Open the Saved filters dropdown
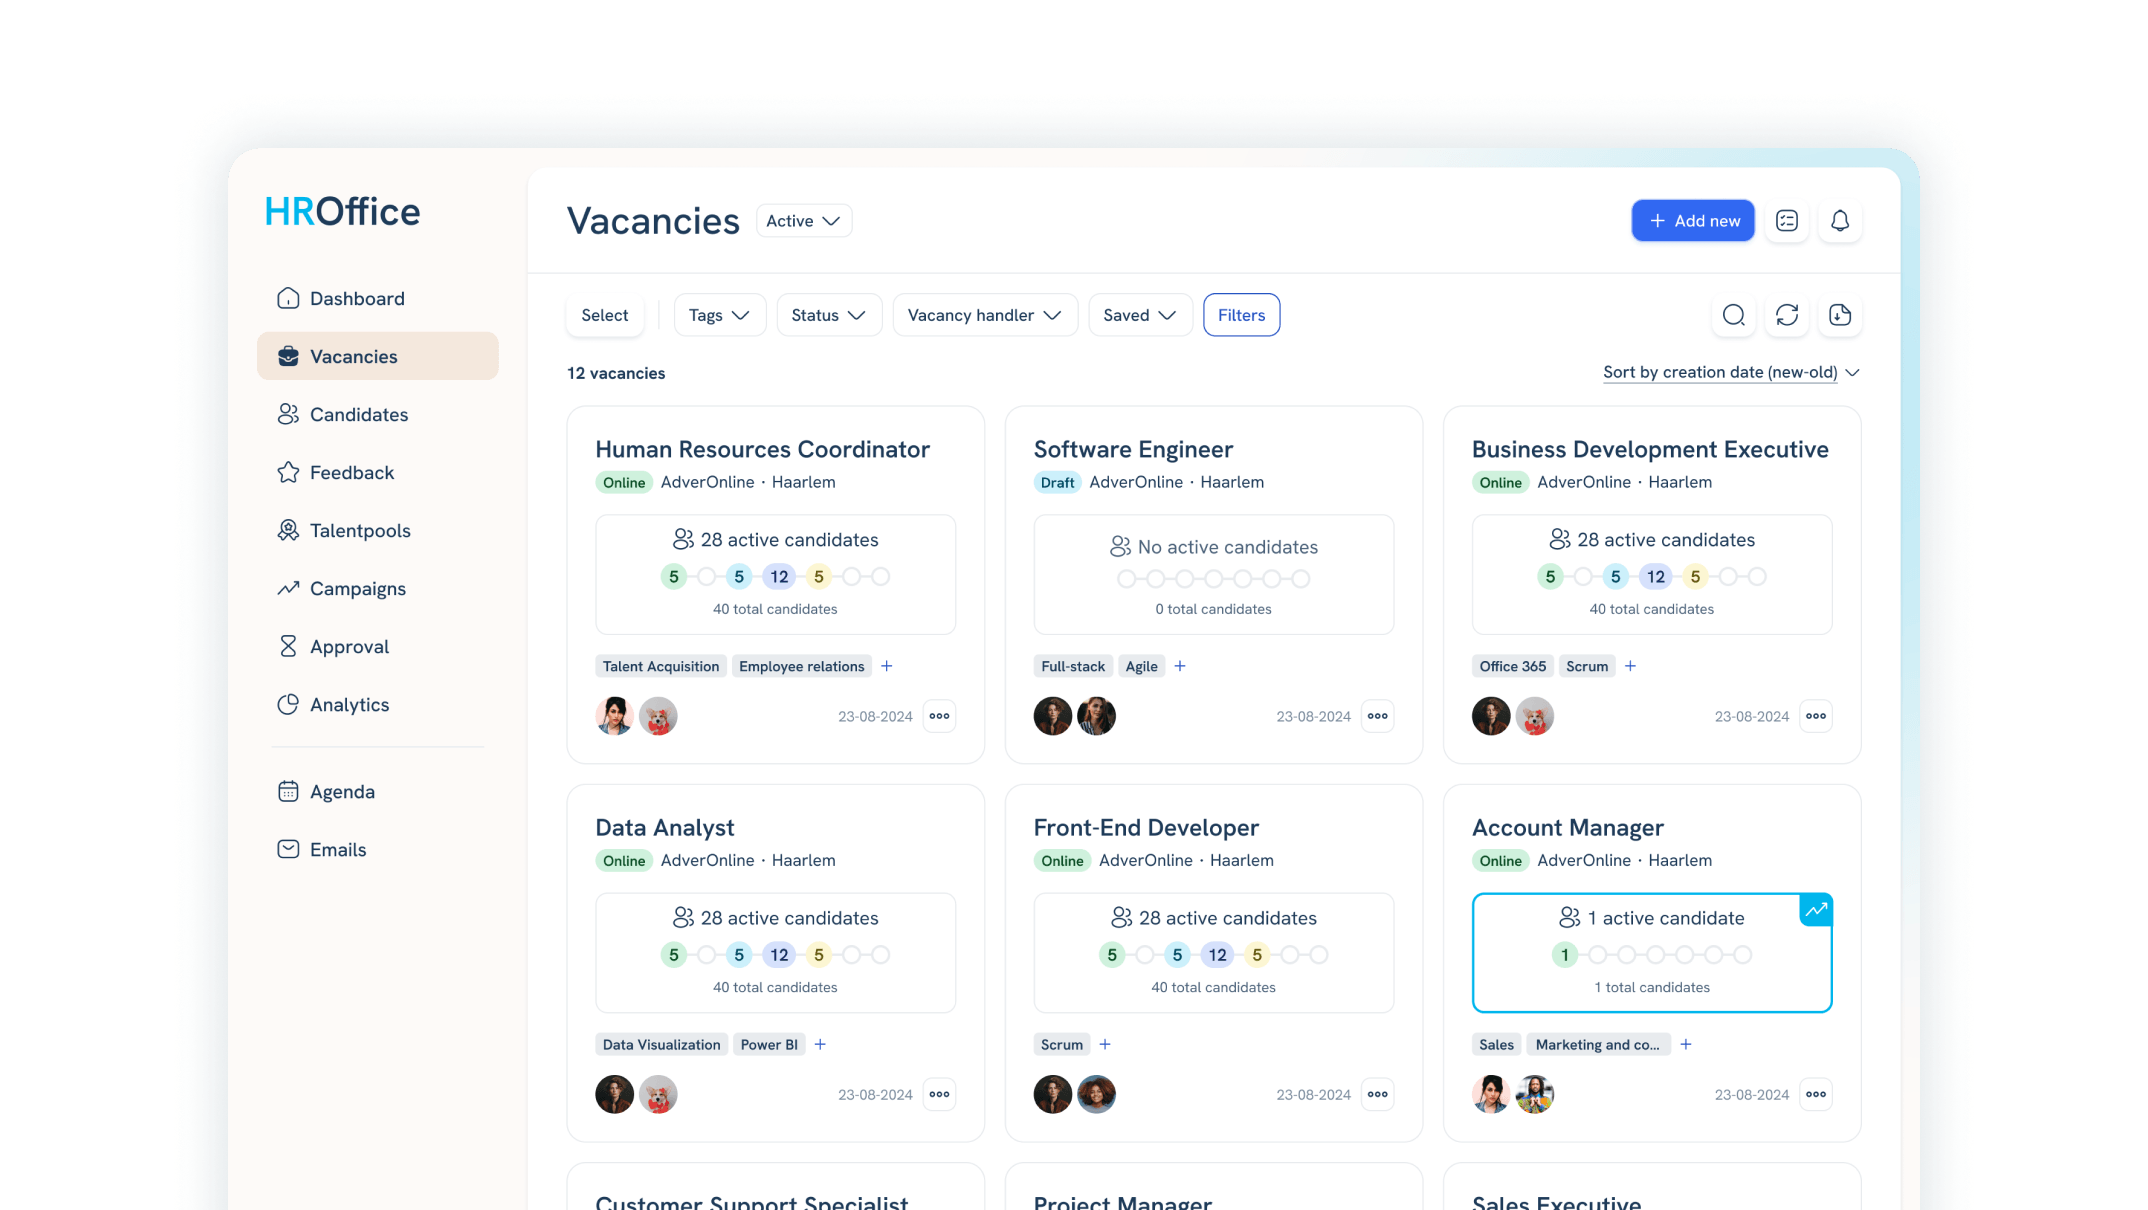The width and height of the screenshot is (2148, 1210). [x=1140, y=315]
